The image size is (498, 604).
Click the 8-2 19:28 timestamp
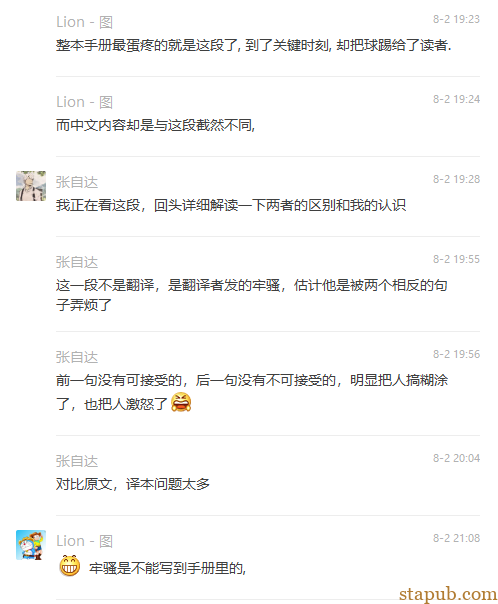coord(456,179)
